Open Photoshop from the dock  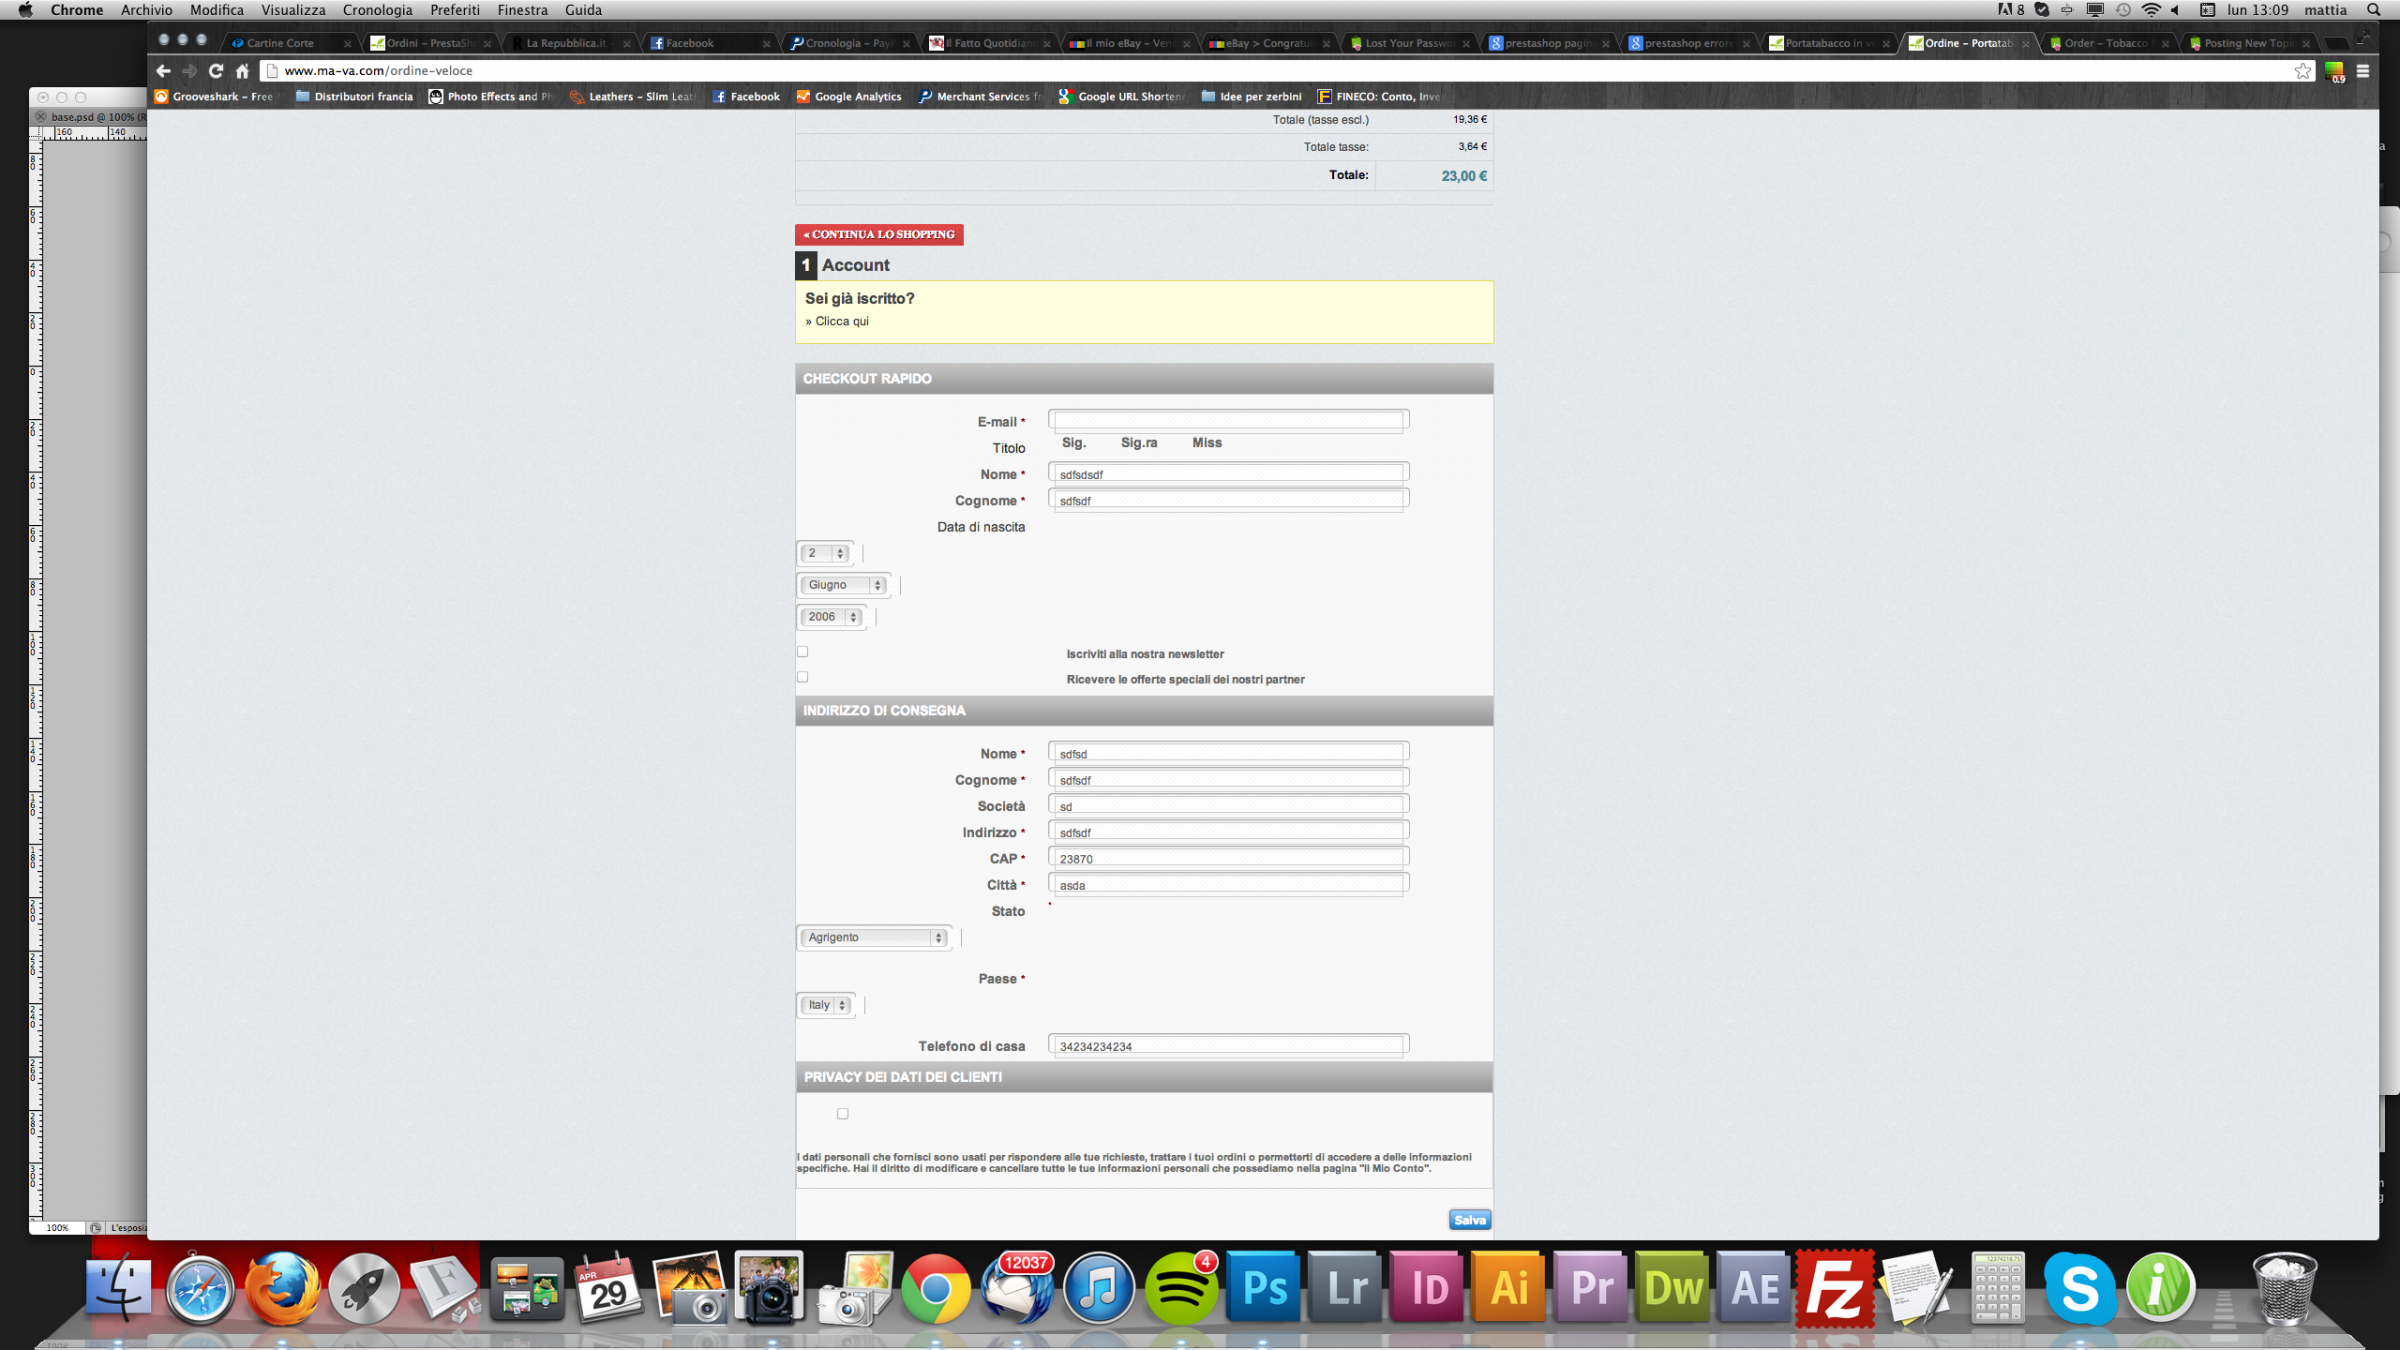click(1263, 1288)
